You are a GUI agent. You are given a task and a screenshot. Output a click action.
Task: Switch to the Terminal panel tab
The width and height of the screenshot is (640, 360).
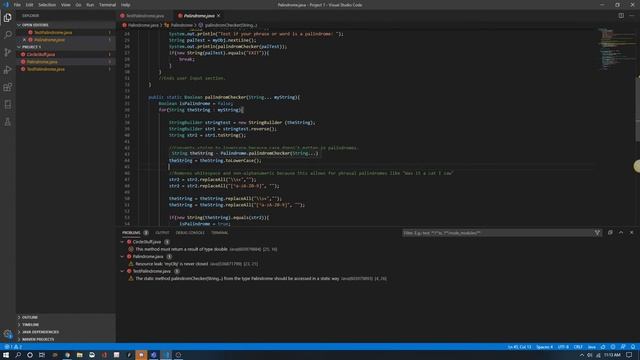220,233
